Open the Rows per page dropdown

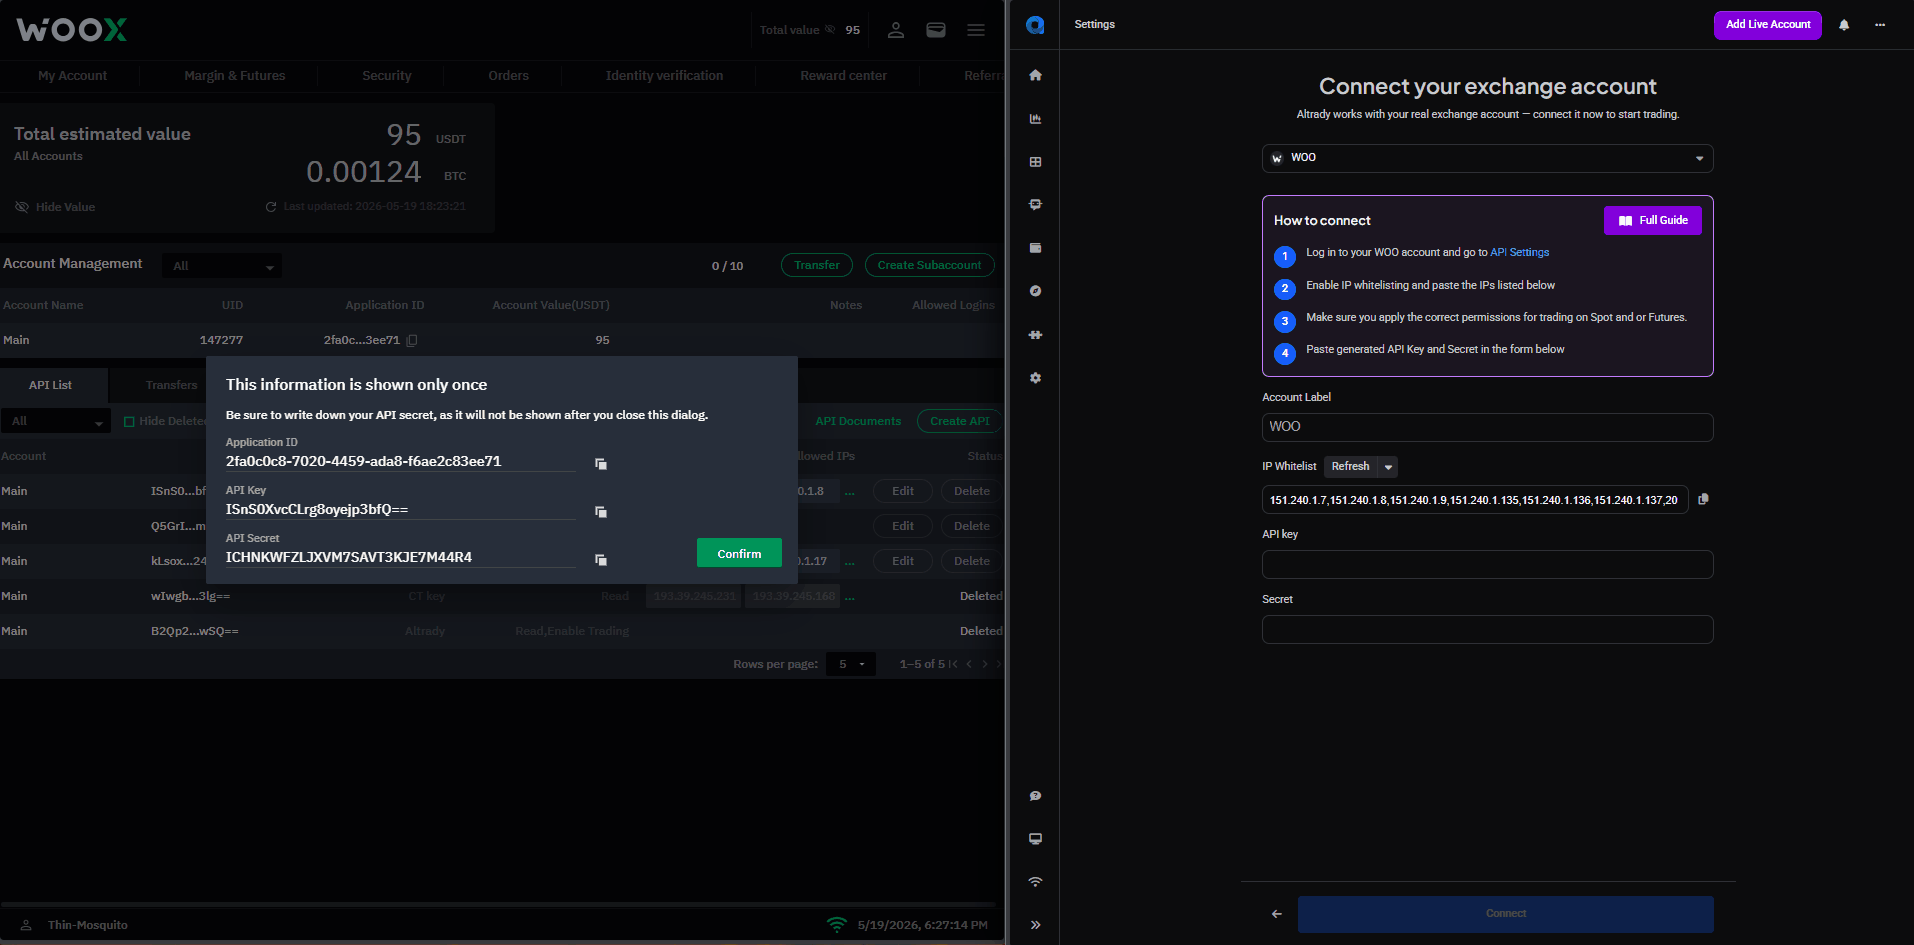[851, 664]
